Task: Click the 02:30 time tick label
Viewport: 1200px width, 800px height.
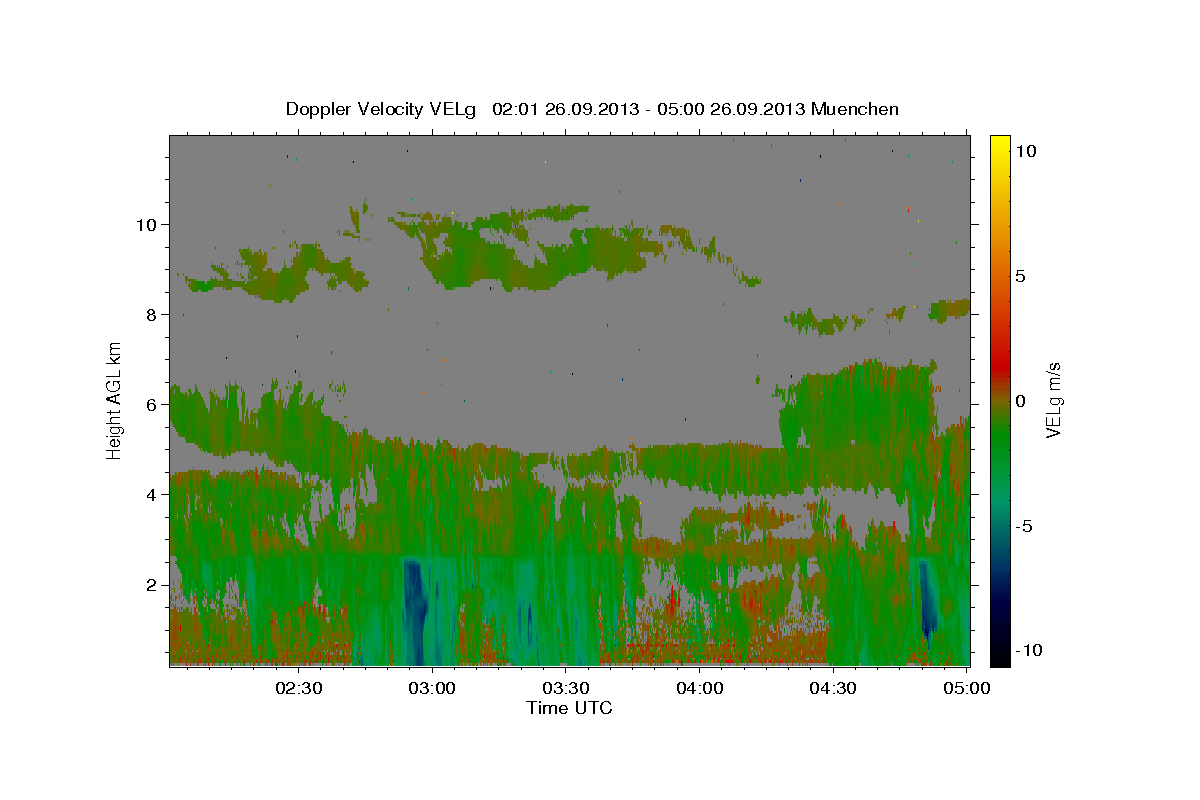Action: tap(300, 689)
